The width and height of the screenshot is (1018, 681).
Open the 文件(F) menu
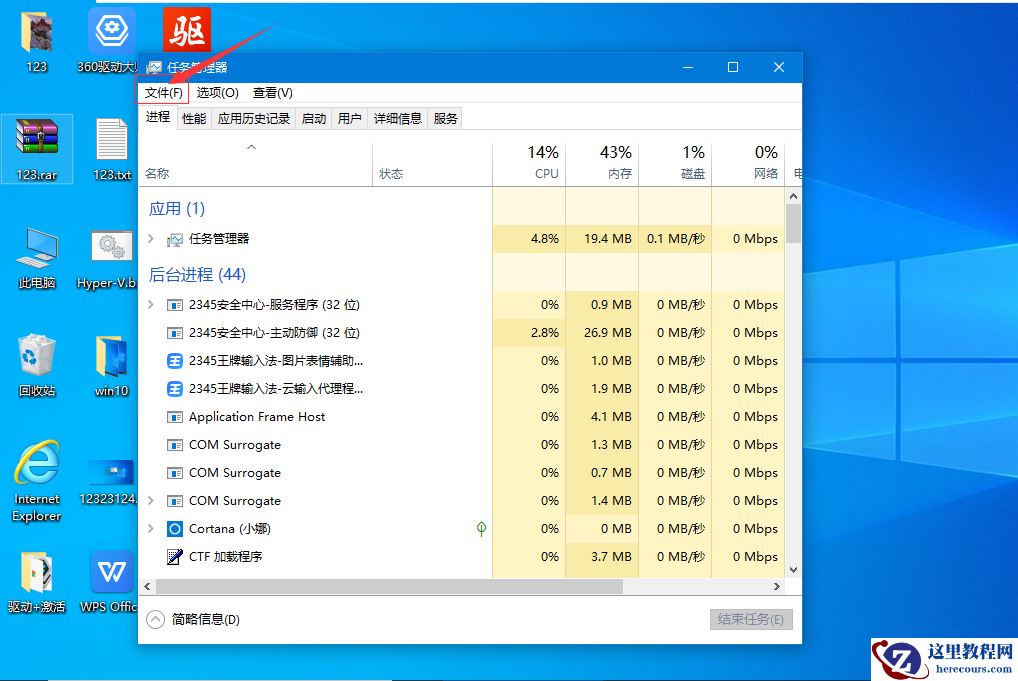click(x=162, y=92)
